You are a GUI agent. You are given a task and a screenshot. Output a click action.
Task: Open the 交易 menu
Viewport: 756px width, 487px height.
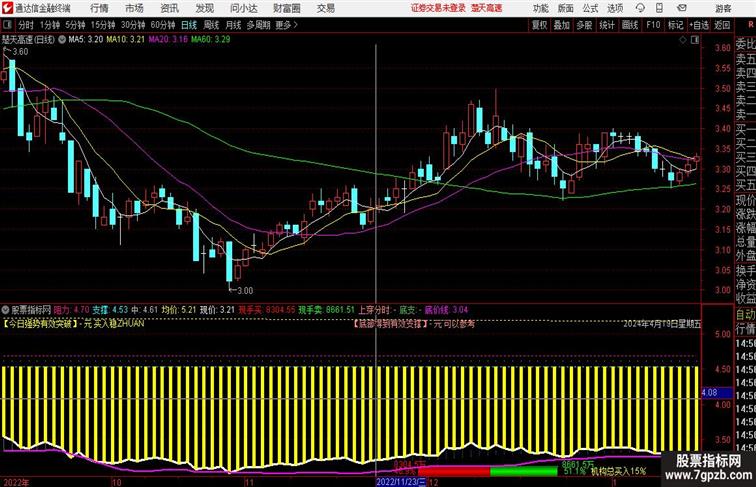(x=325, y=8)
